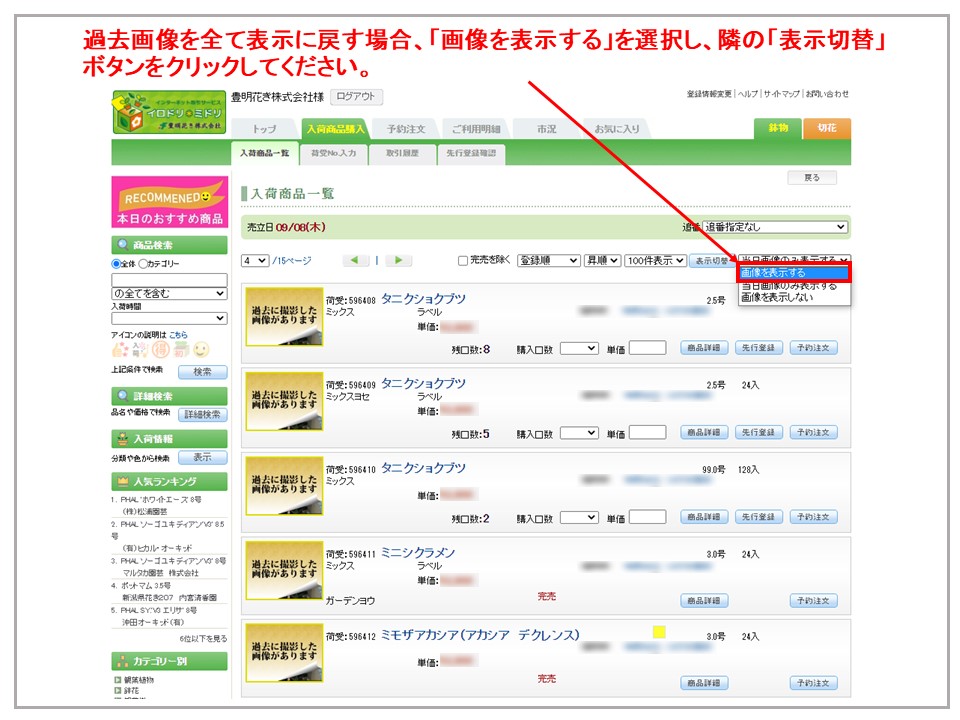The image size is (960, 720).
Task: Click the red 得 icon in the icon legend
Action: [160, 350]
